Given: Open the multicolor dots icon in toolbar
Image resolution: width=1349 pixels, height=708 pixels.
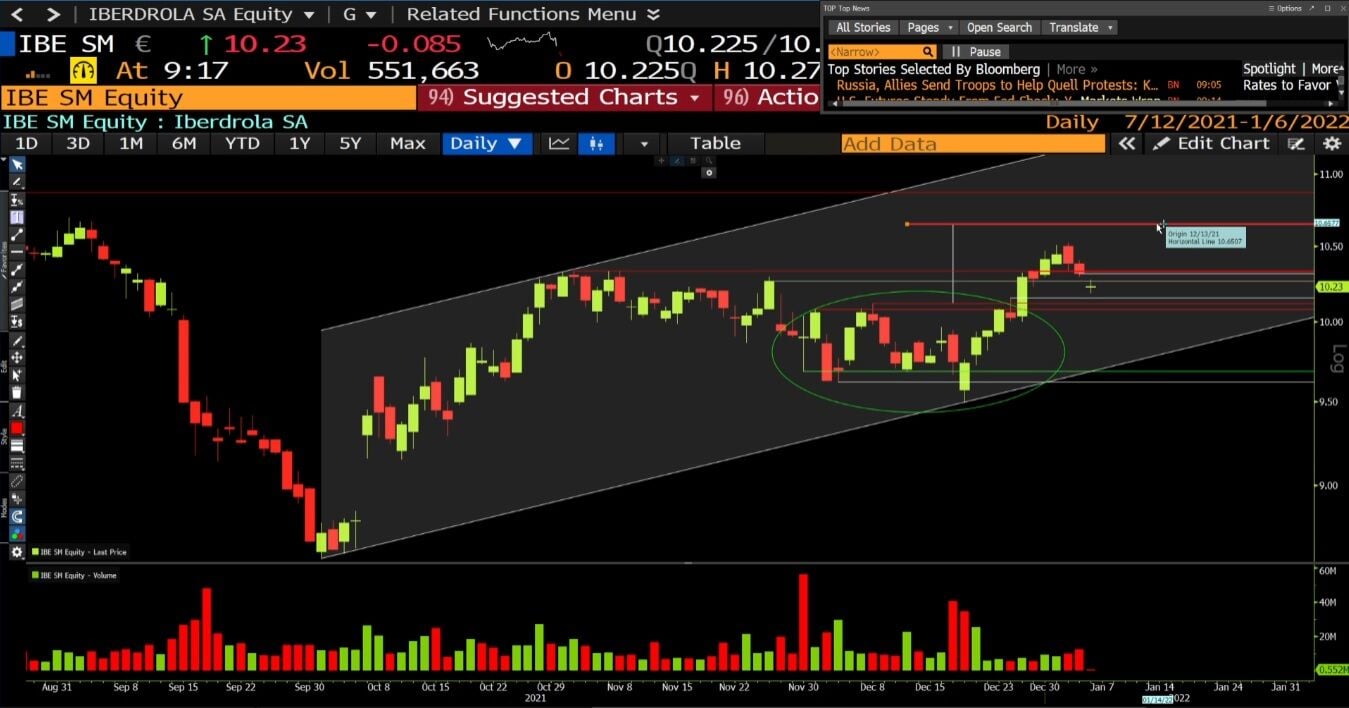Looking at the screenshot, I should (17, 532).
